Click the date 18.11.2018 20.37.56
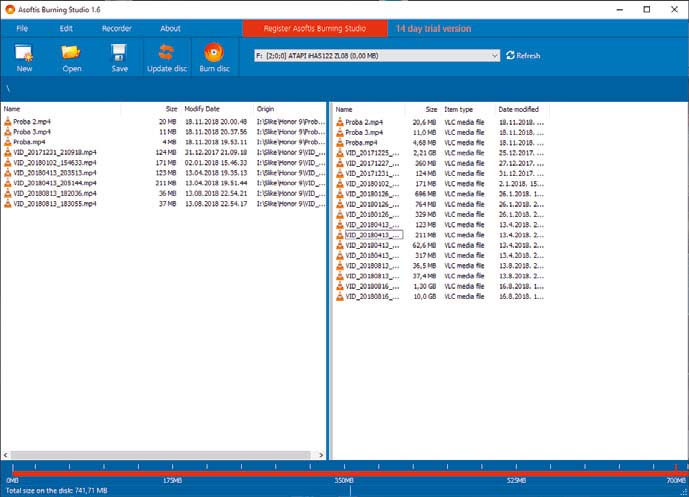689x497 pixels. (216, 132)
